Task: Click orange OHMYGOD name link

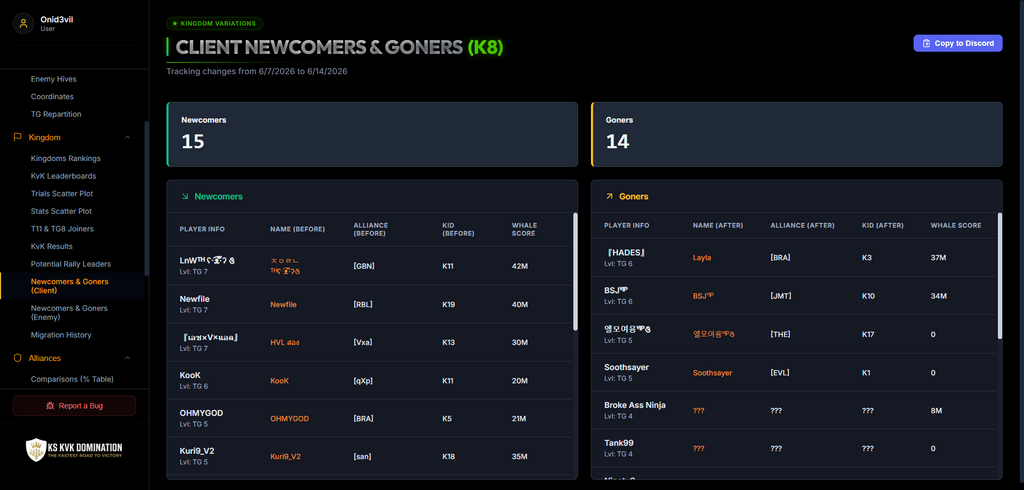Action: pos(289,419)
